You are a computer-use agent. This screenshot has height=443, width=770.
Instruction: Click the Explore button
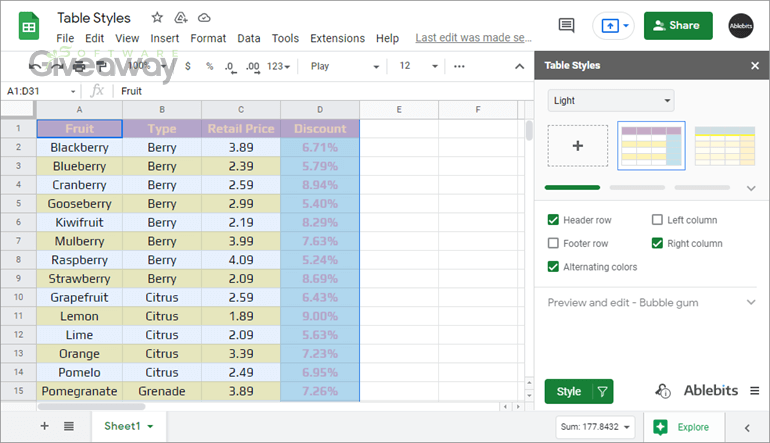(x=682, y=427)
